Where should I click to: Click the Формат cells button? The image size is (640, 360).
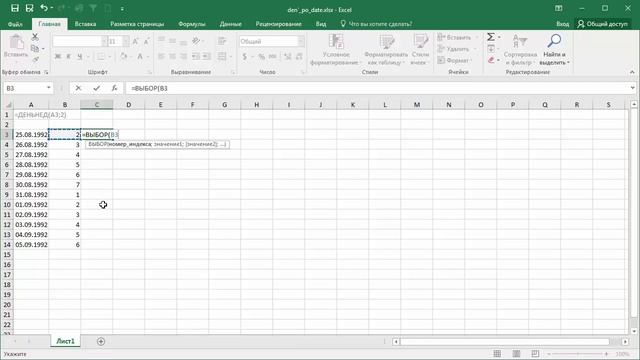[455, 60]
